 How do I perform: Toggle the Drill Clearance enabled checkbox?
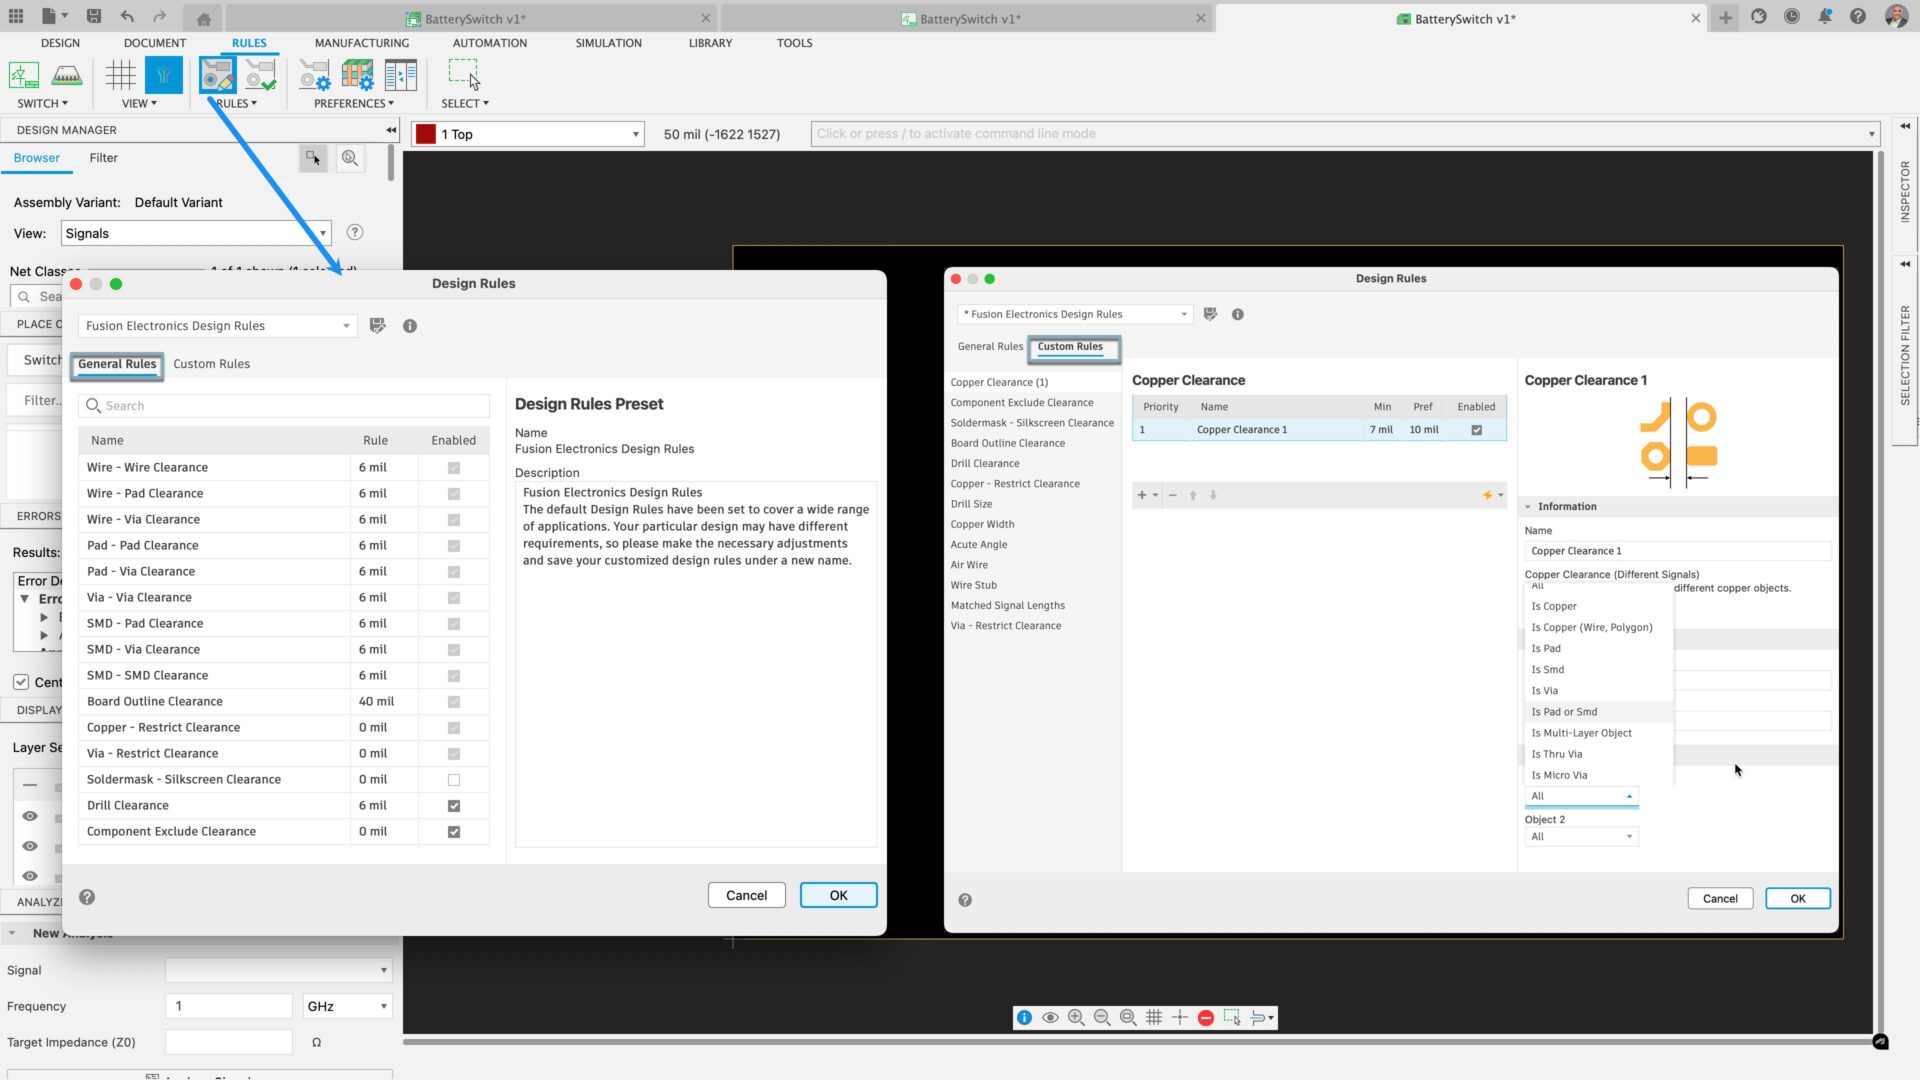click(454, 806)
